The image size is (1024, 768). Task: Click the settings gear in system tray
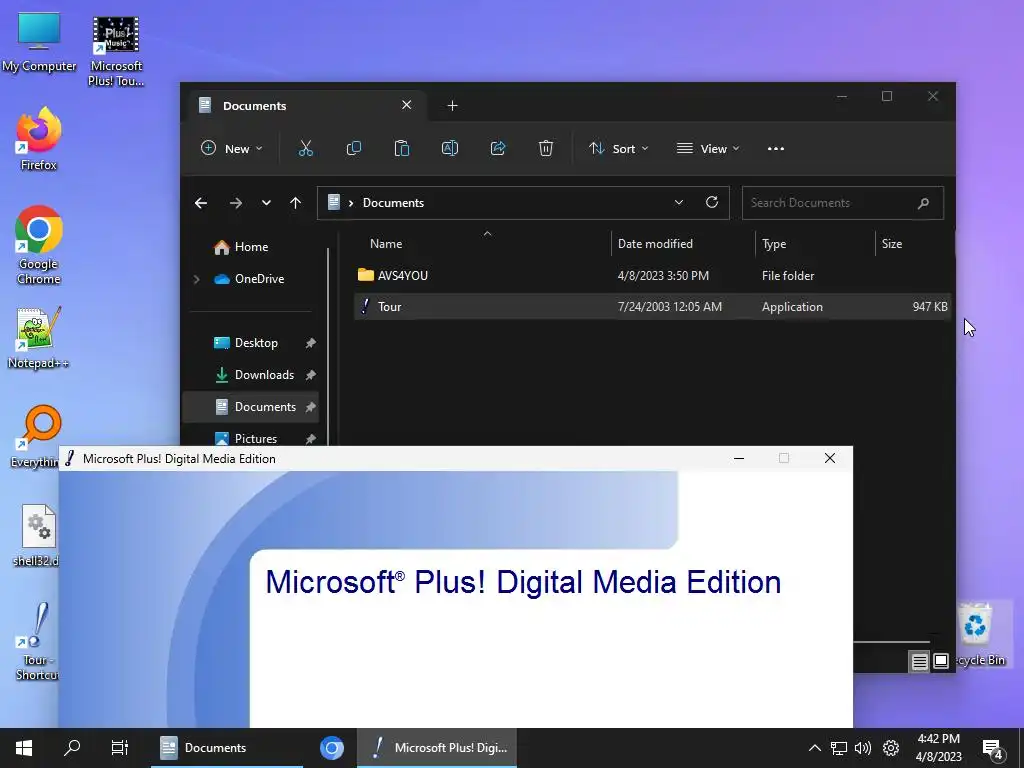pos(891,748)
